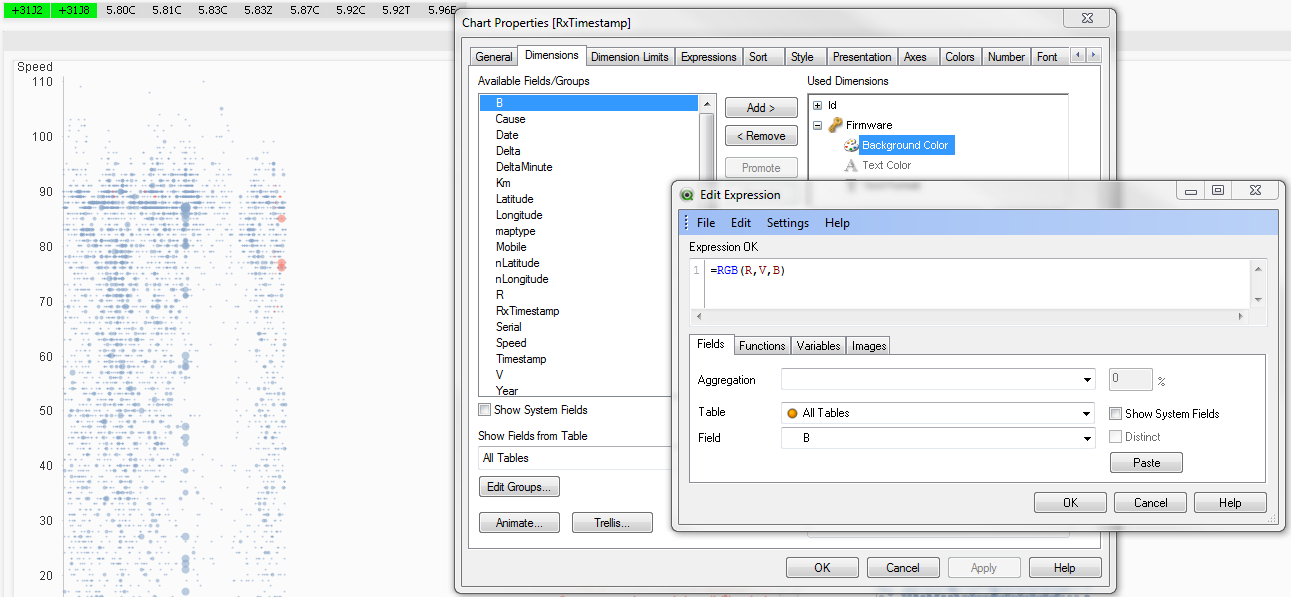Enable Show System Fields under Available Fields

pos(485,409)
